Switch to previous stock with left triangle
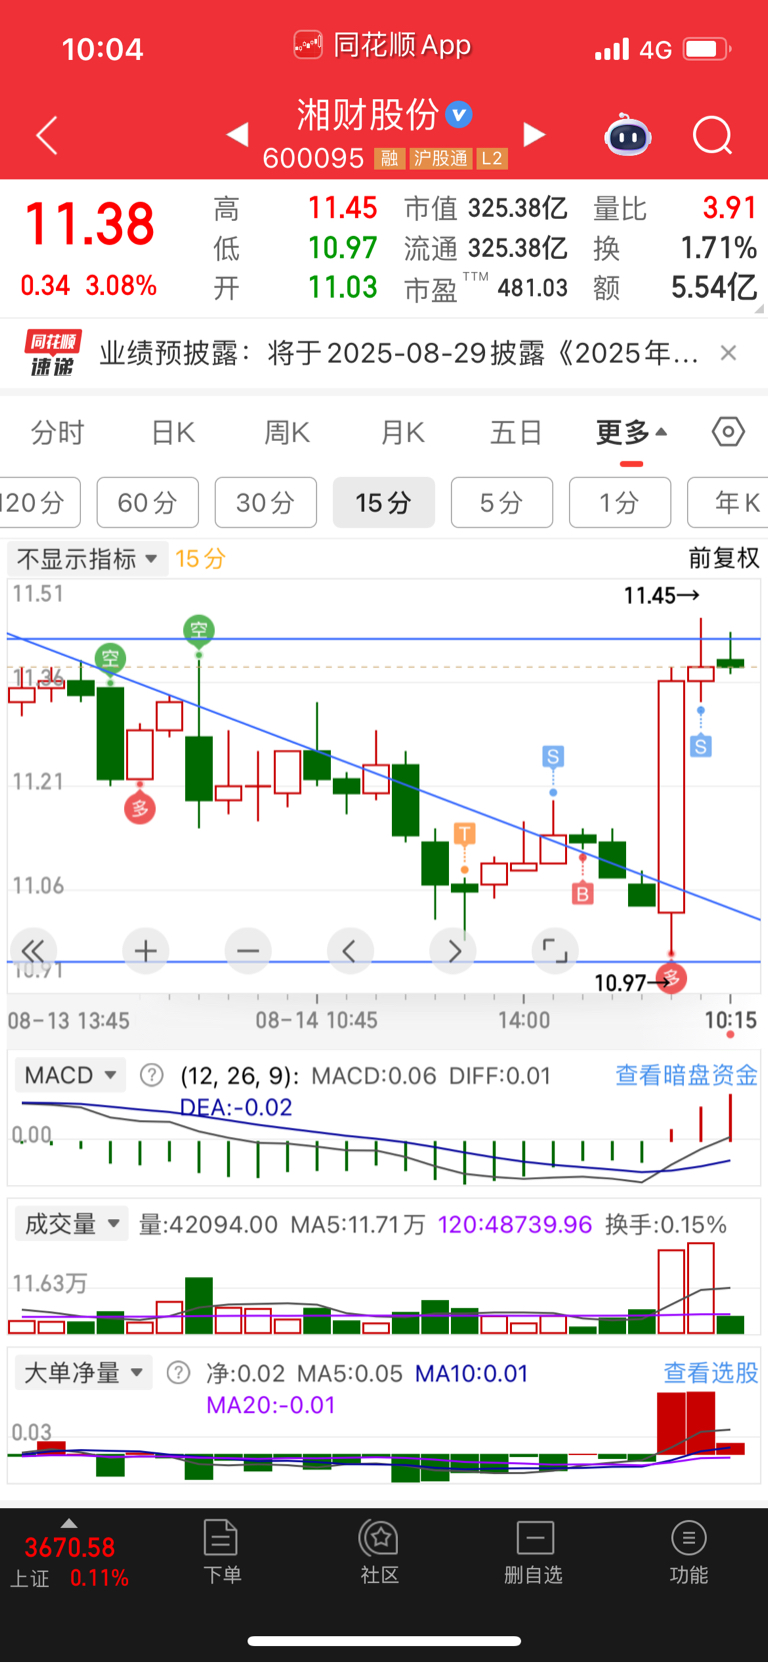The height and width of the screenshot is (1663, 768). point(237,134)
